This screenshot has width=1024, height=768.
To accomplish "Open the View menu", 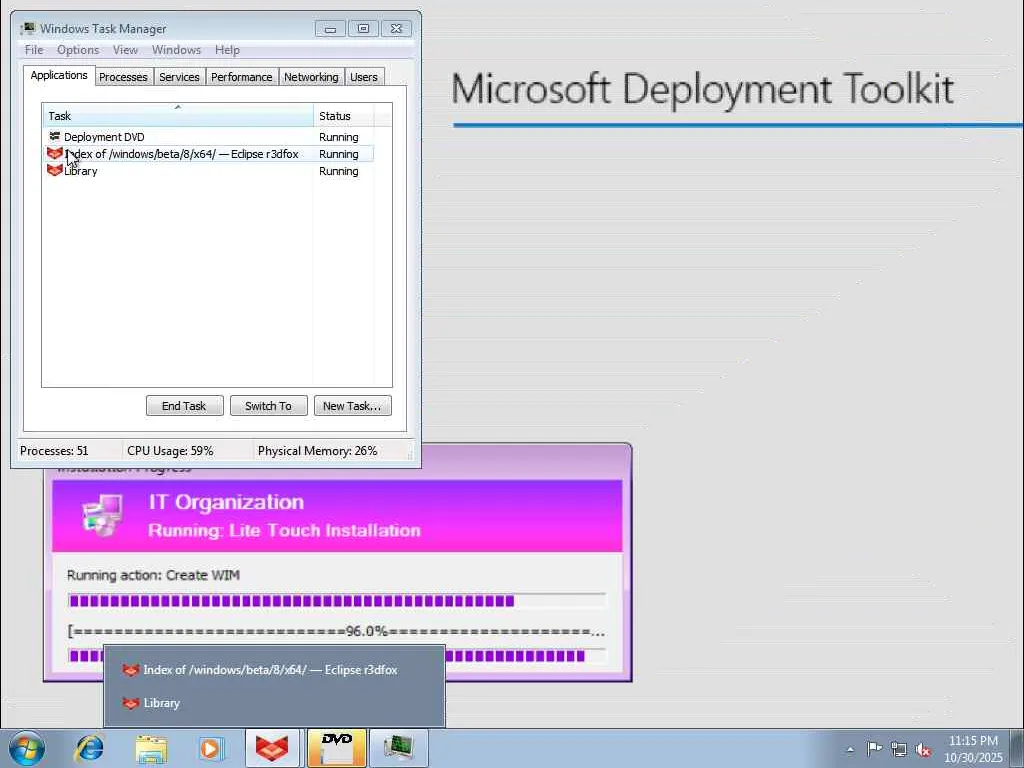I will coord(125,50).
